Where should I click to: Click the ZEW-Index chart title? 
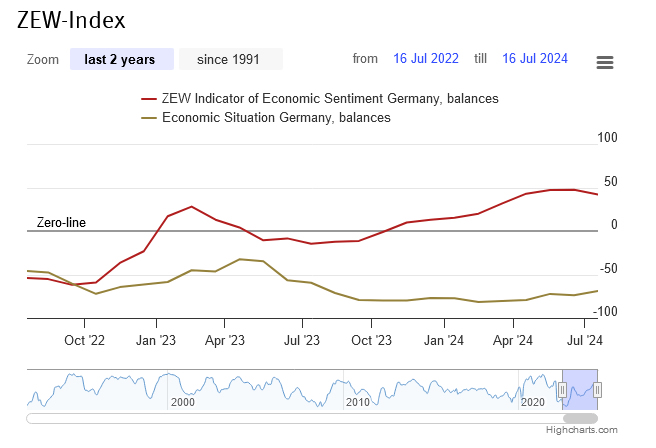coord(72,20)
